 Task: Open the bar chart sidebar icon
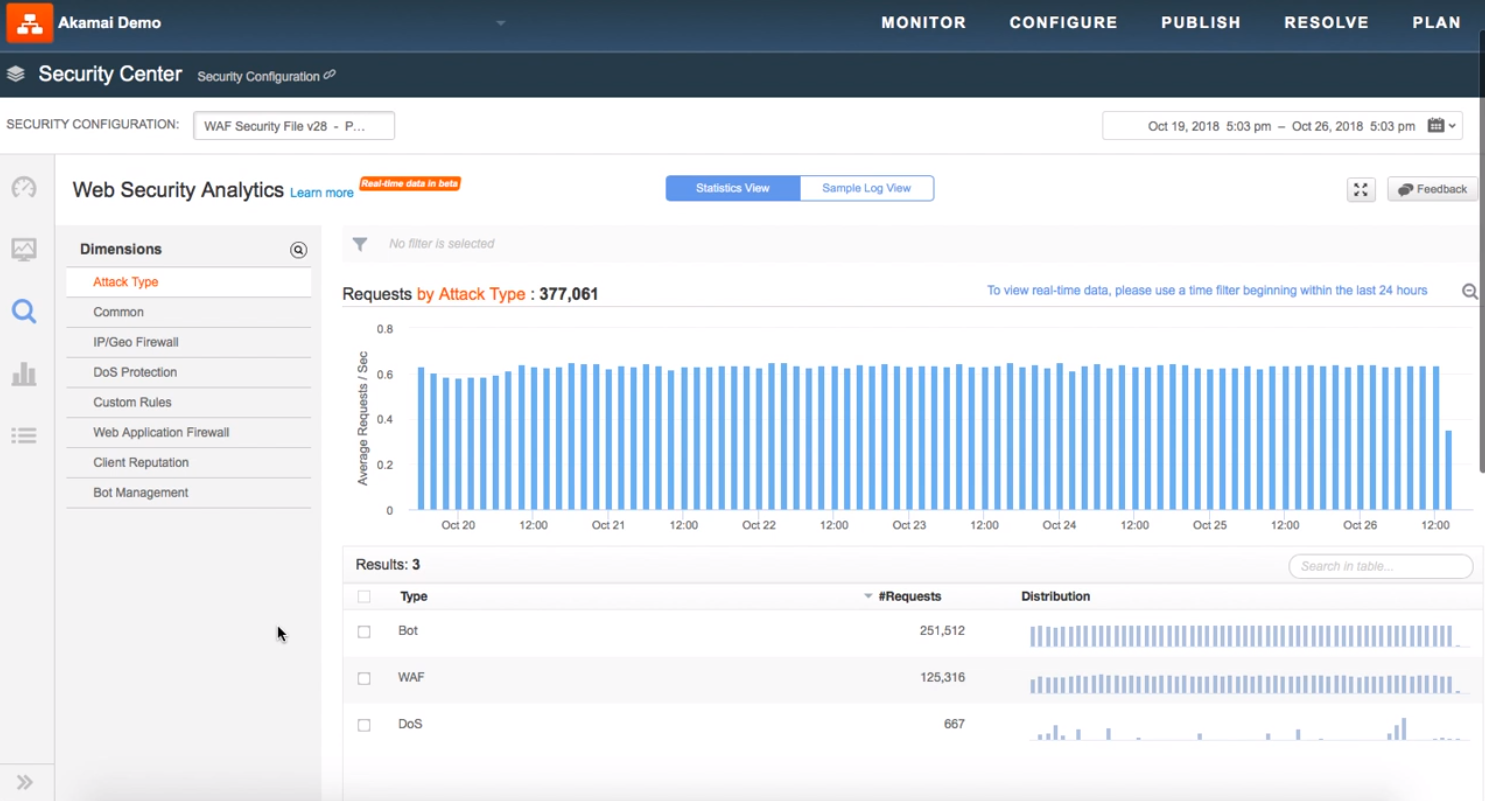click(24, 375)
